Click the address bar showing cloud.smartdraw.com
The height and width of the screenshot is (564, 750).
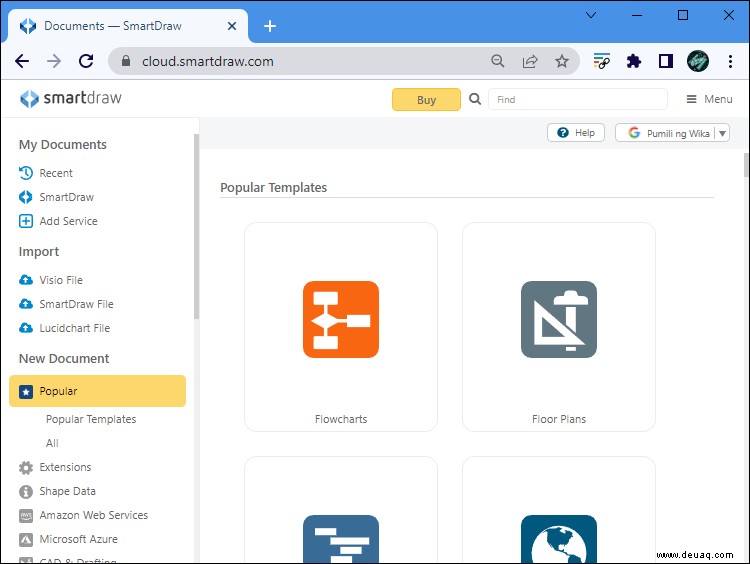(208, 61)
